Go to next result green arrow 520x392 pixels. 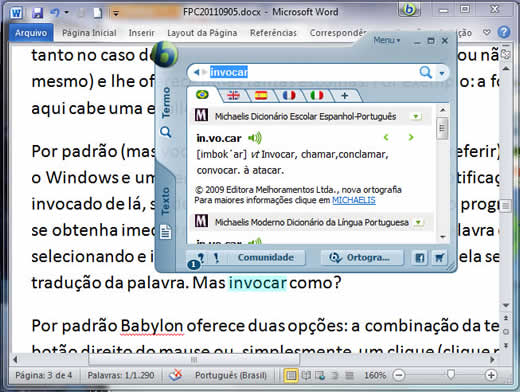coord(411,137)
